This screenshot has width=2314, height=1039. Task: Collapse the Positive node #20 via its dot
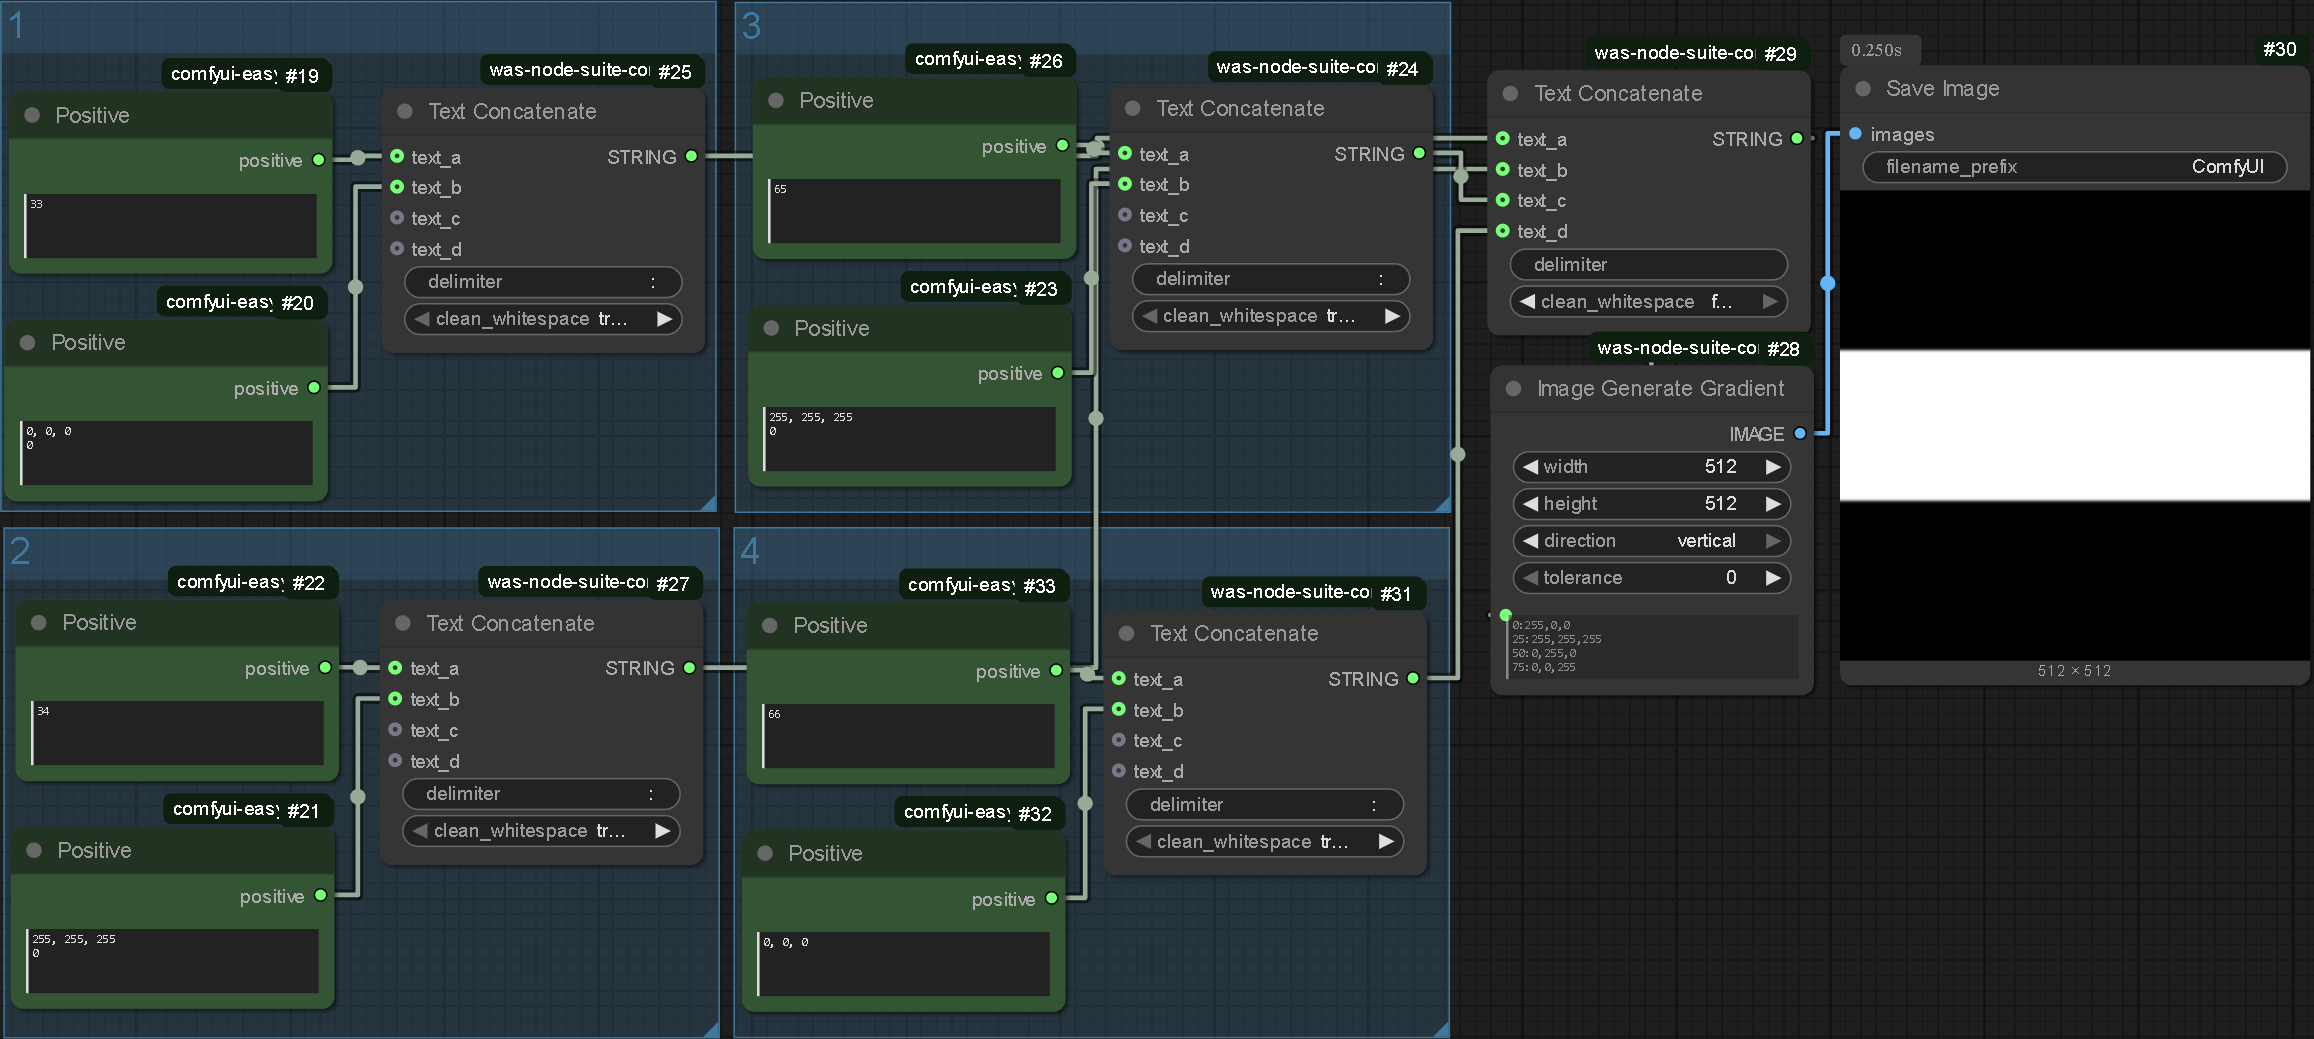[28, 342]
